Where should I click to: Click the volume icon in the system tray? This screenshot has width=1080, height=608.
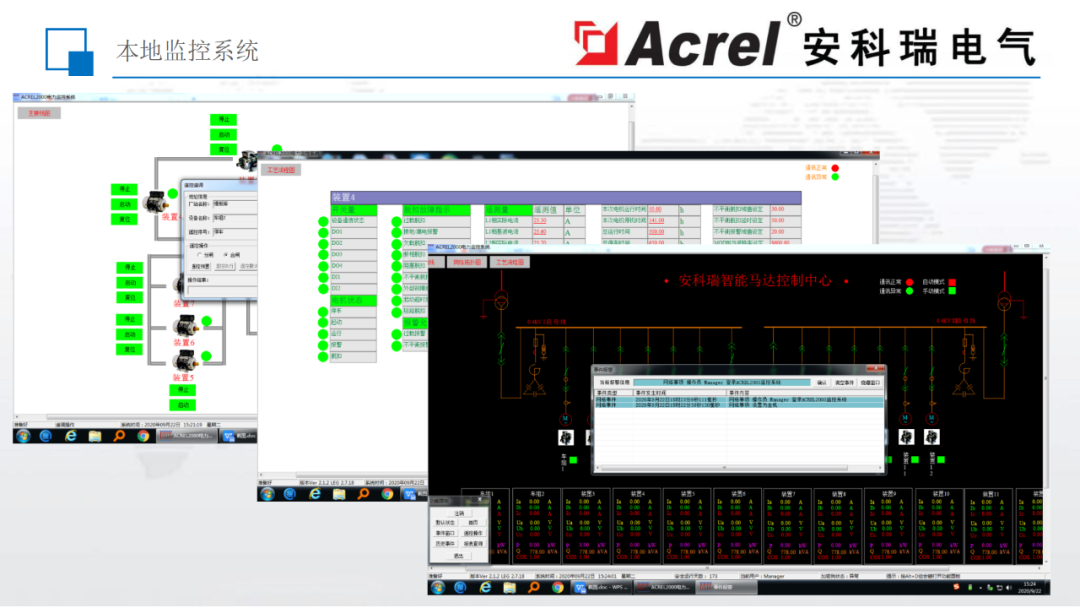coord(1009,587)
